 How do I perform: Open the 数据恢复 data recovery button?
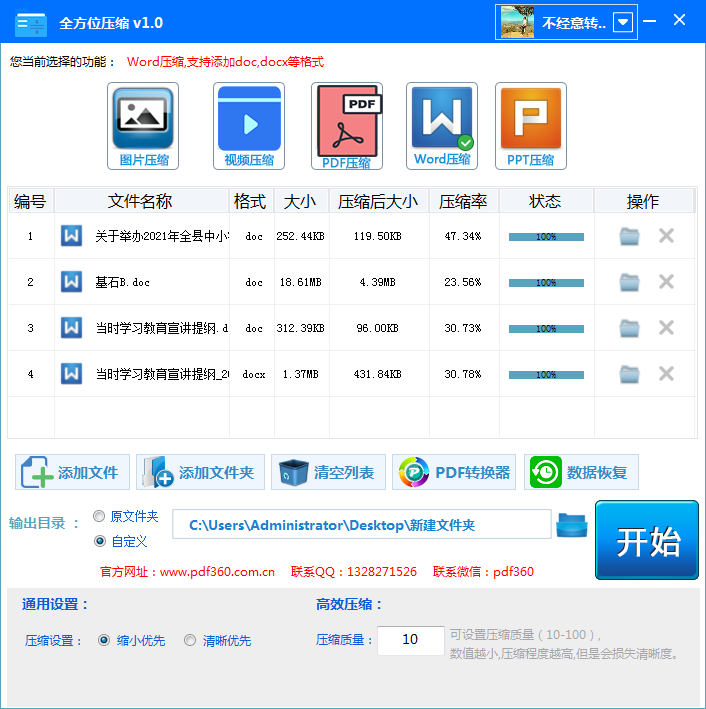[582, 472]
